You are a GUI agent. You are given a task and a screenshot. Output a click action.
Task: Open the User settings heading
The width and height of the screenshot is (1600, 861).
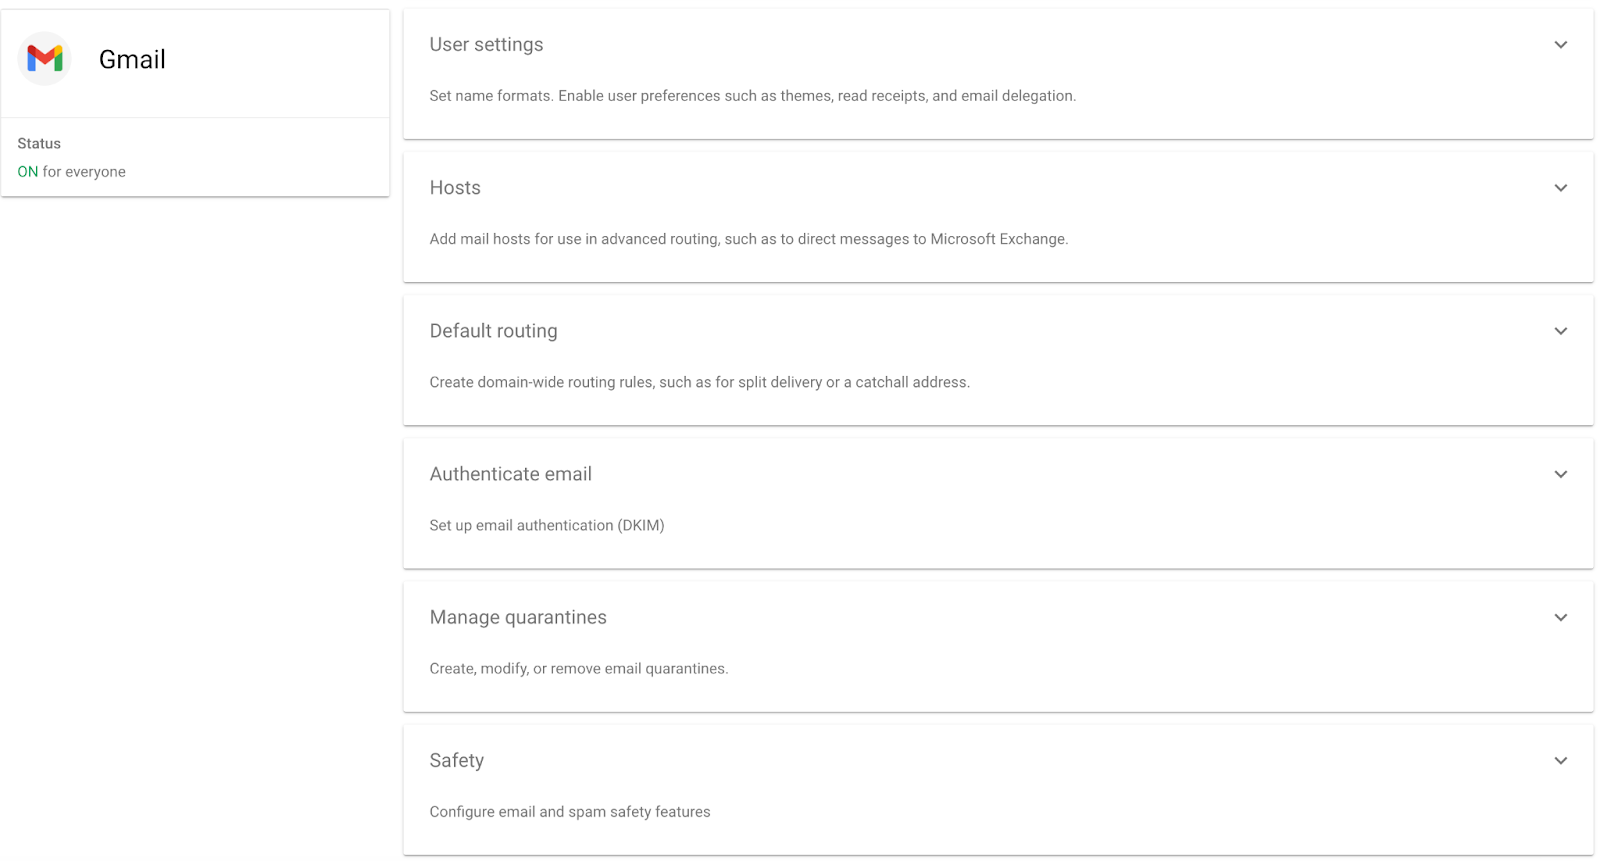[x=486, y=45]
